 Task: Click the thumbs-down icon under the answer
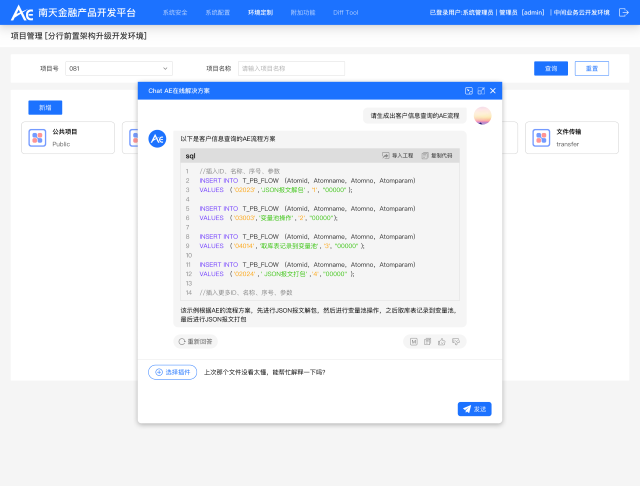point(455,341)
